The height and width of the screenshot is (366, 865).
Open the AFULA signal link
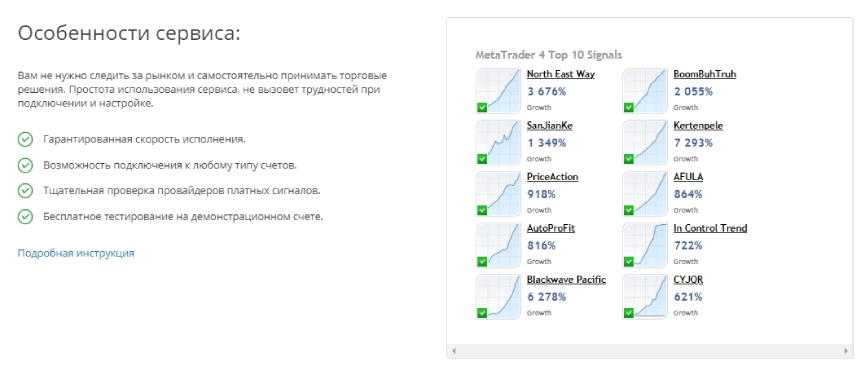click(x=688, y=177)
